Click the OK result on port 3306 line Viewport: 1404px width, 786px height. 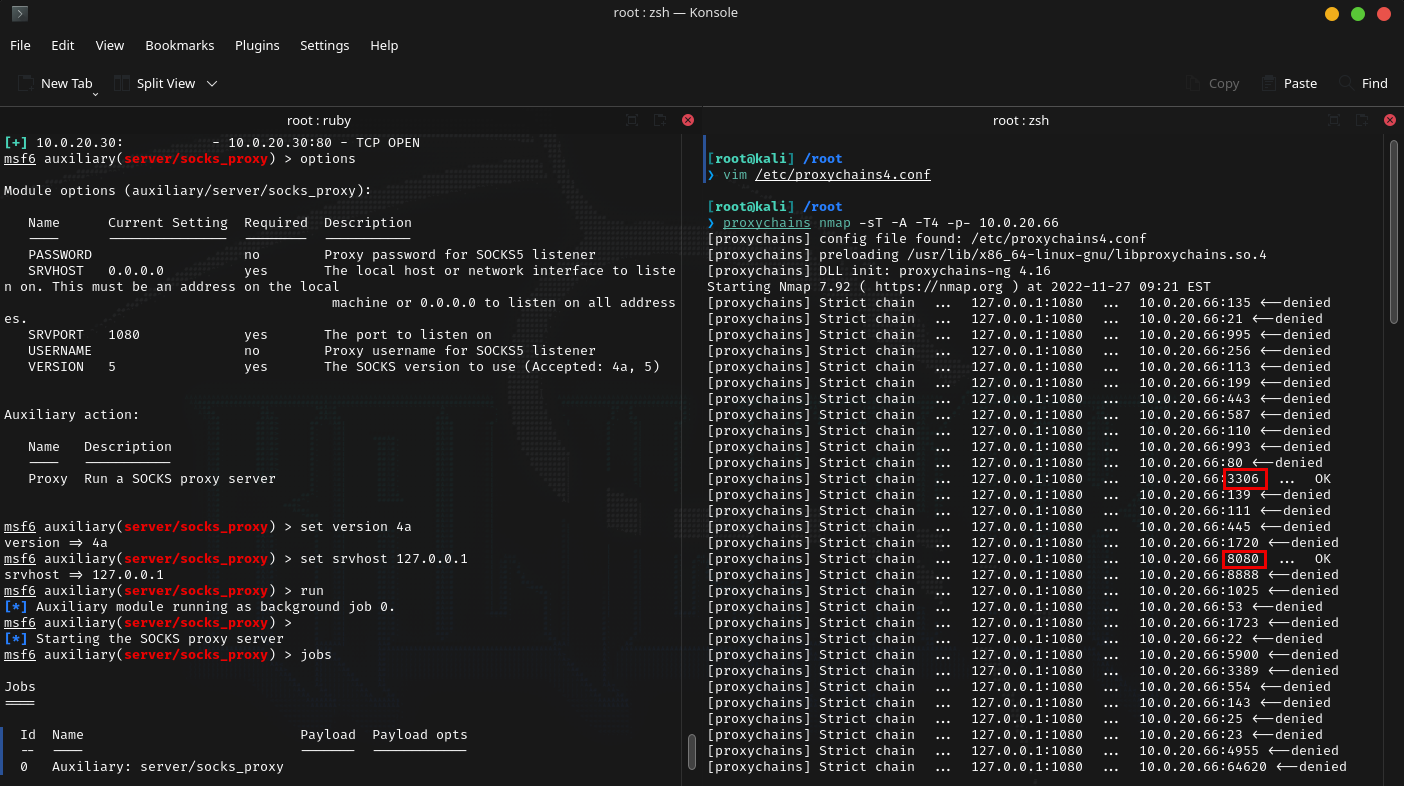[x=1323, y=479]
